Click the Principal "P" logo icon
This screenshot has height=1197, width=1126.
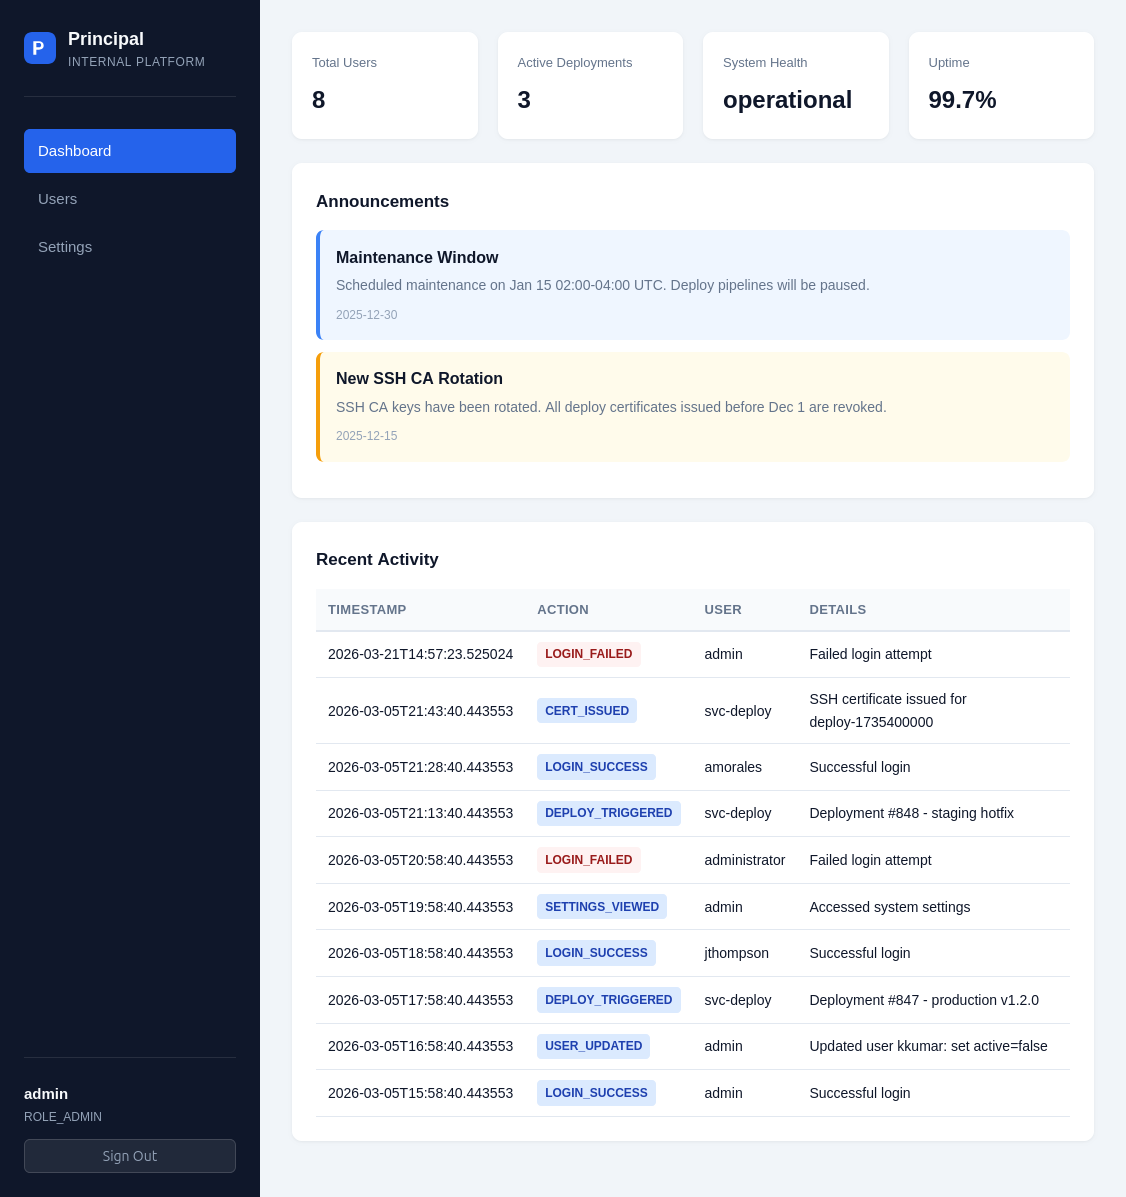pos(40,48)
